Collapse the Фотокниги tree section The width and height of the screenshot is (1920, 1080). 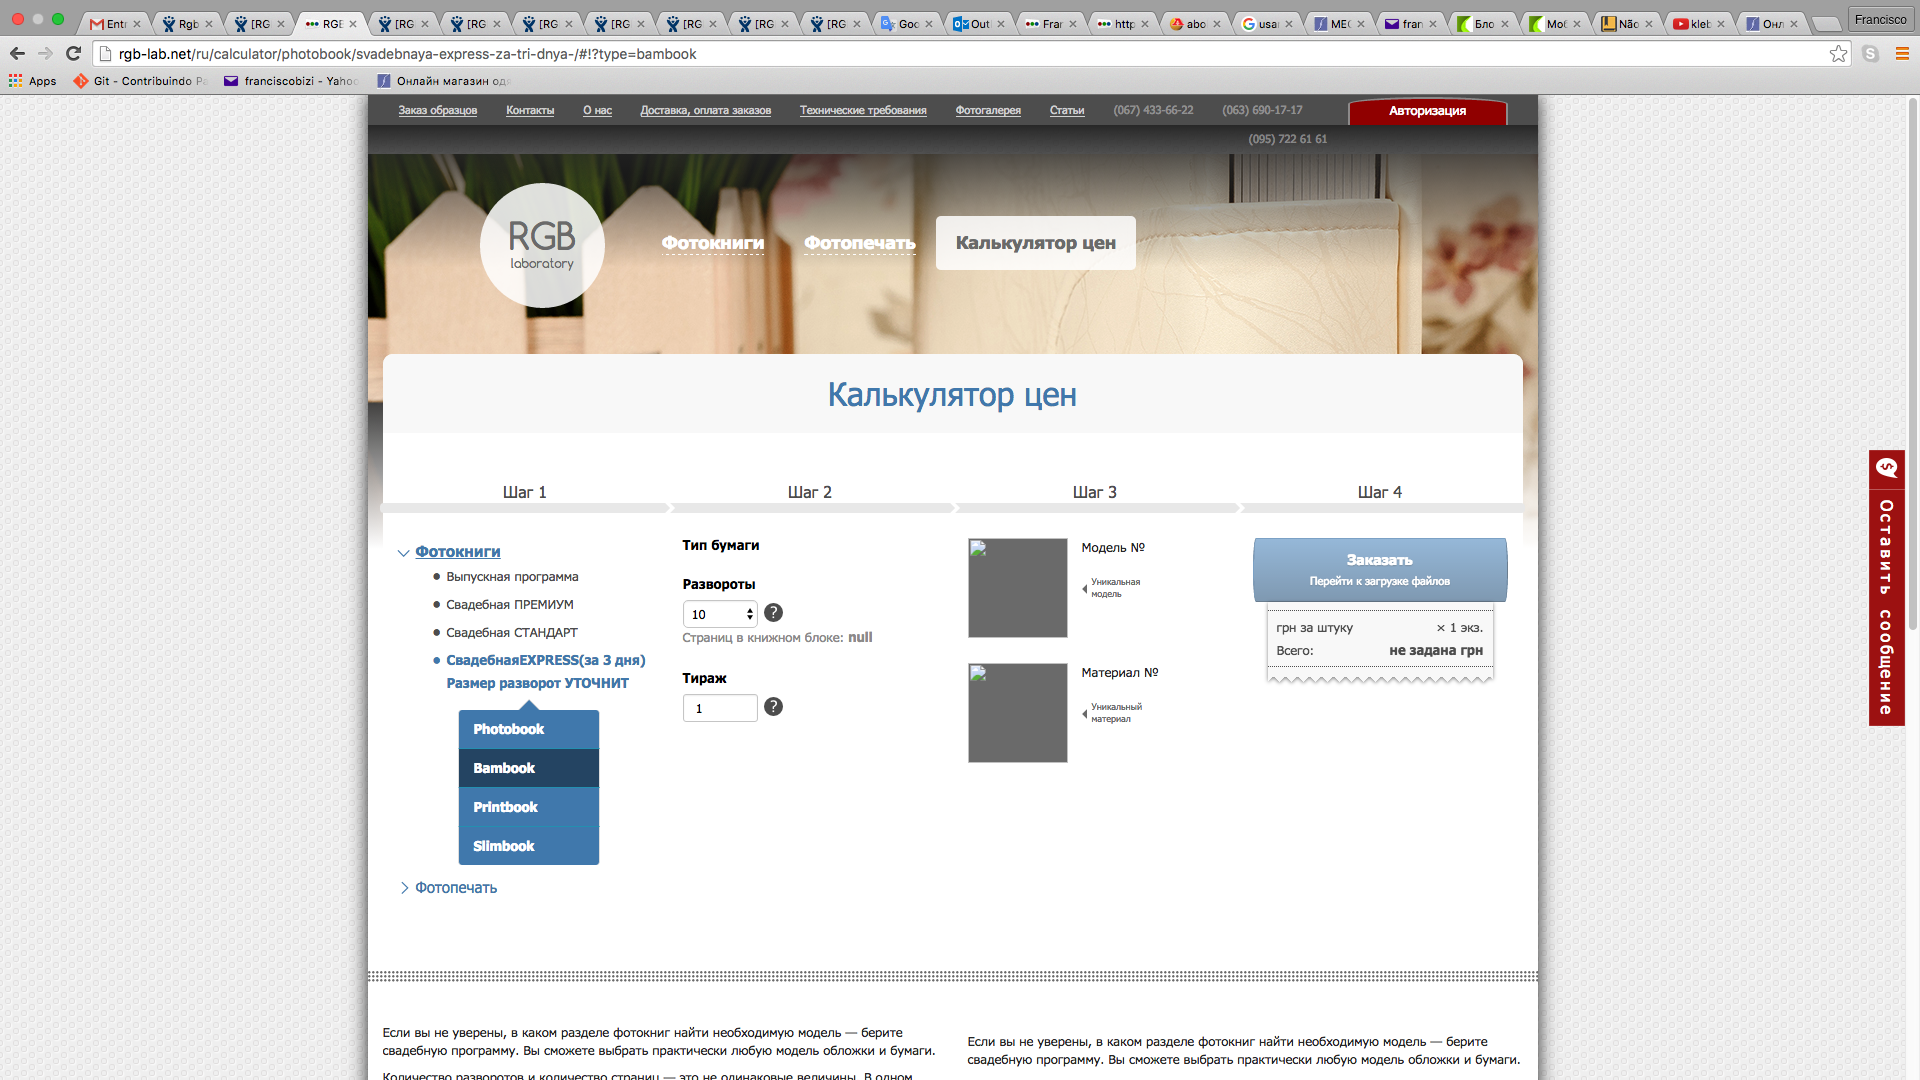(x=457, y=552)
